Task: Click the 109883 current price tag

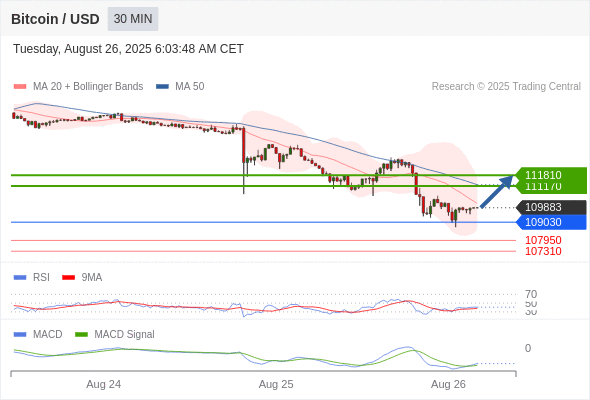Action: [x=551, y=207]
